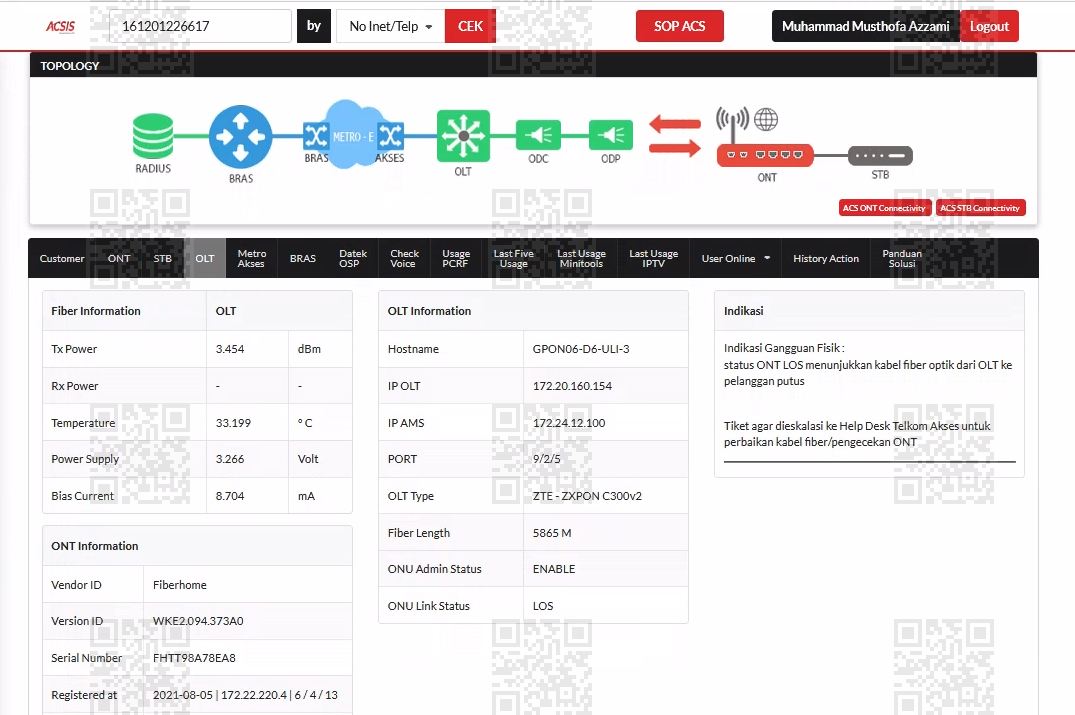Open the BRAS tab

(x=303, y=258)
